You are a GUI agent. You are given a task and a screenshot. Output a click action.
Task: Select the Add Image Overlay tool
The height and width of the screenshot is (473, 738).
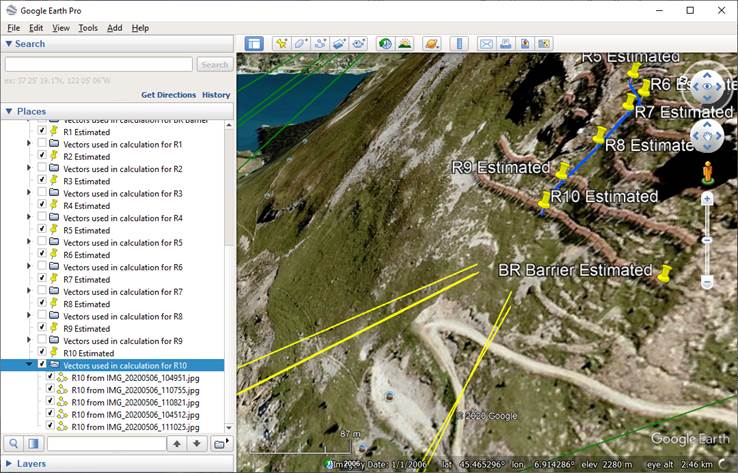click(x=339, y=44)
